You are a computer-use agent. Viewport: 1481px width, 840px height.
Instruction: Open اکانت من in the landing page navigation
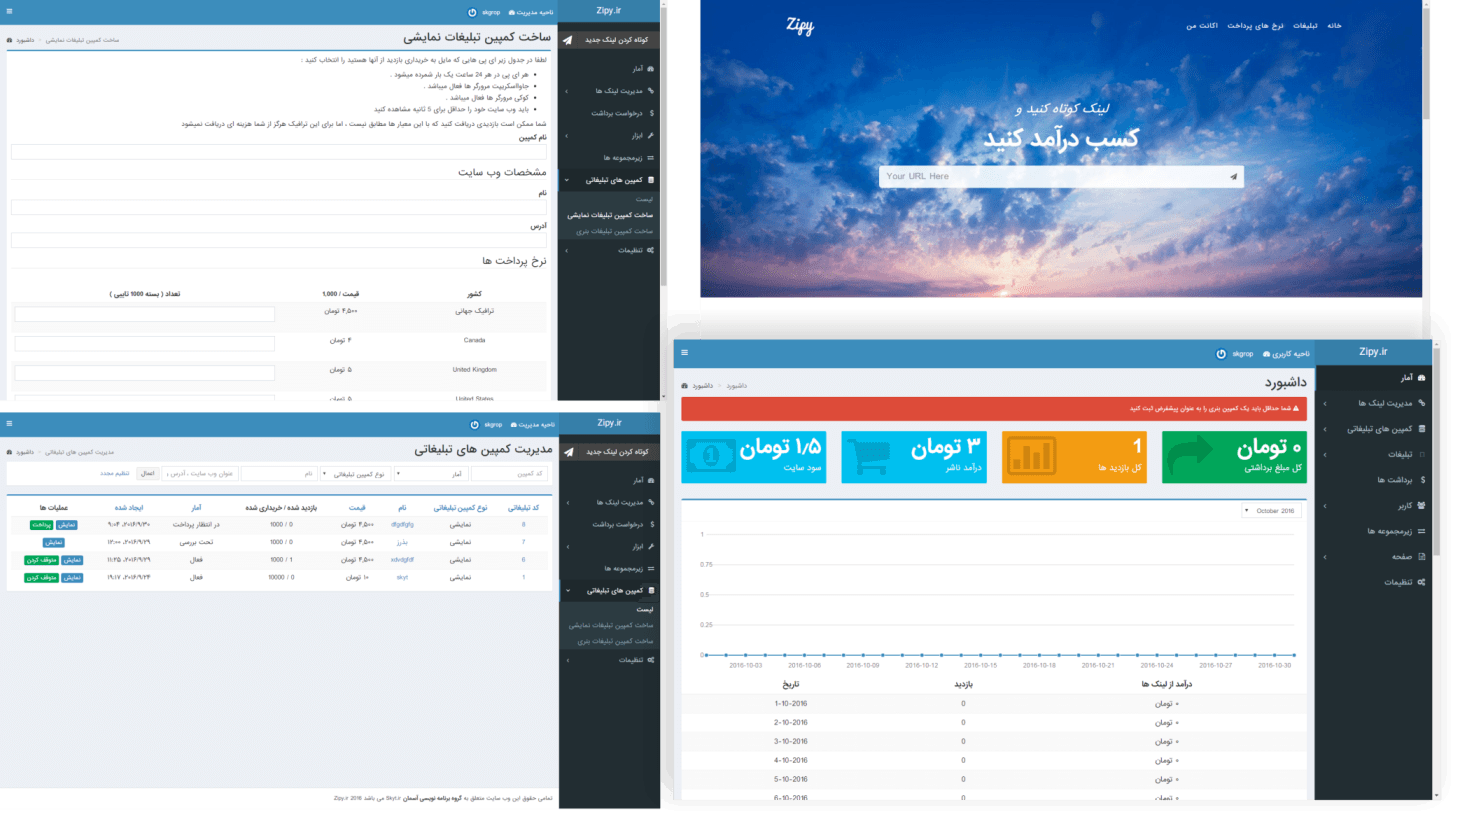pos(1202,26)
